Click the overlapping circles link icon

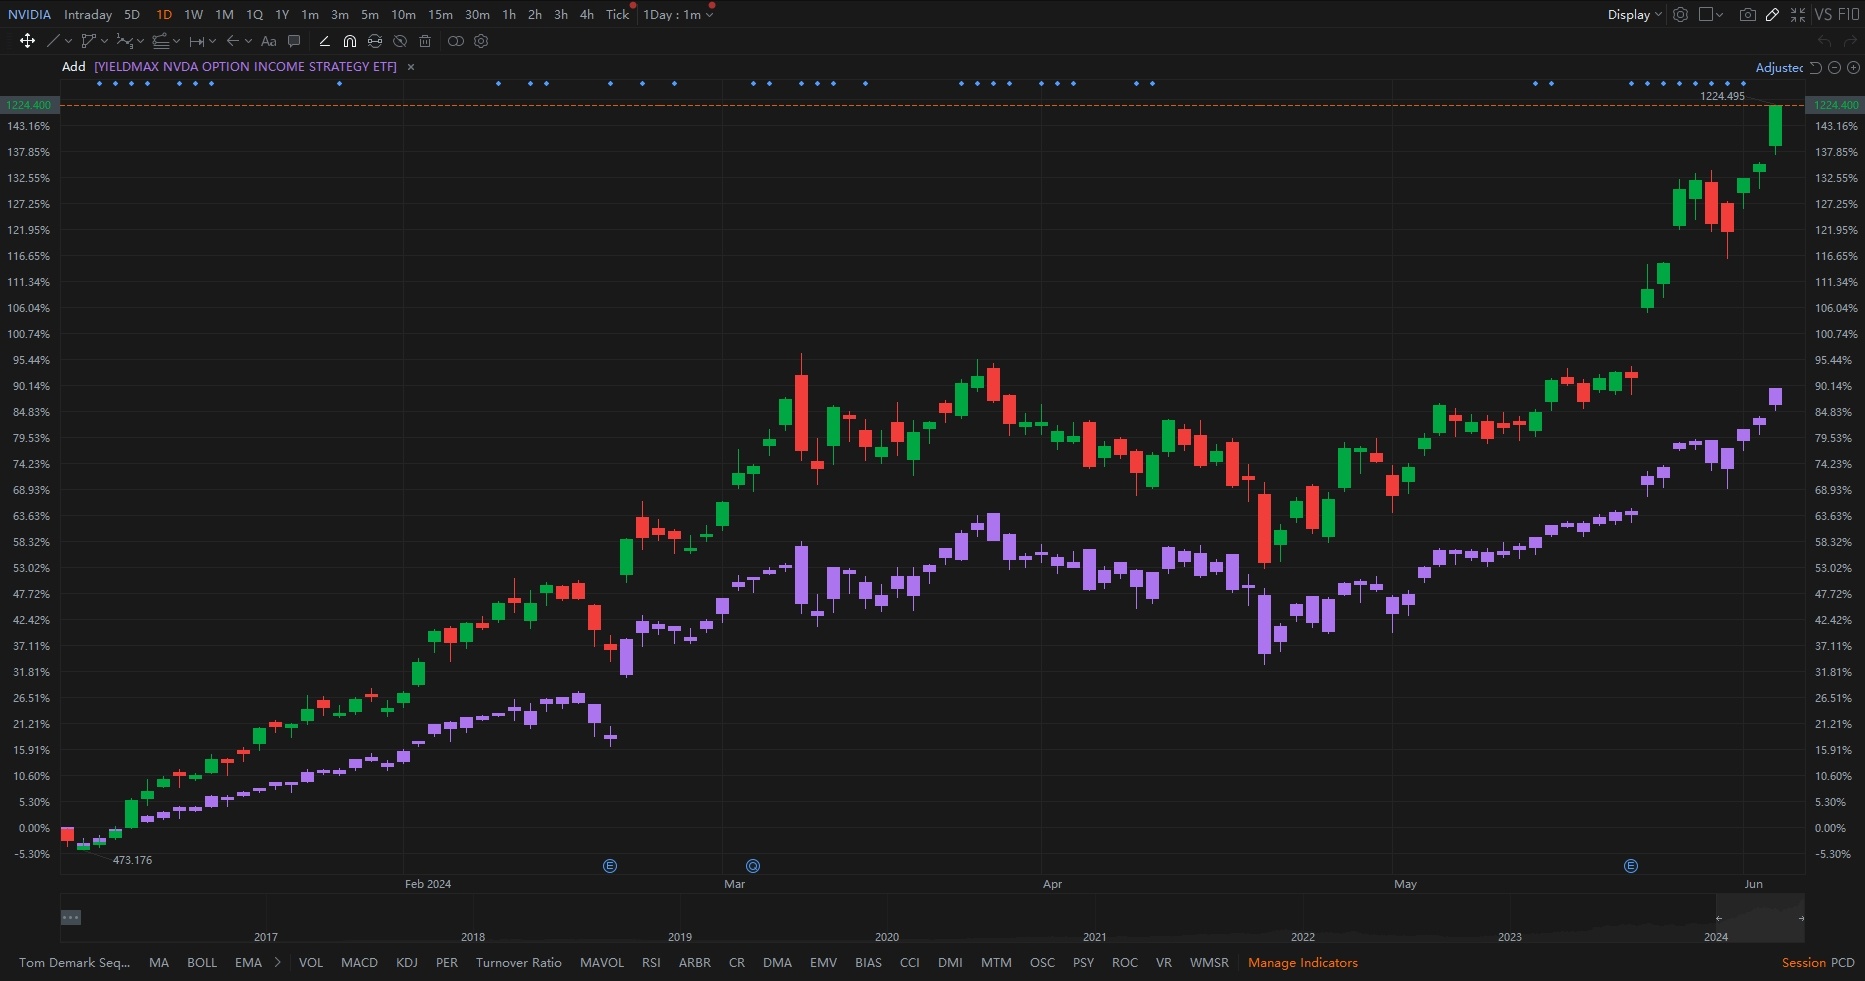click(456, 41)
